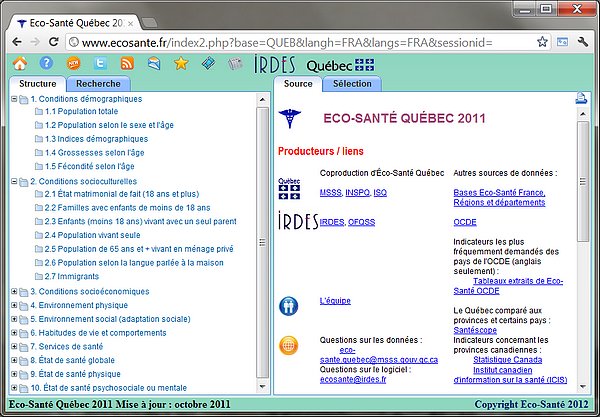Select the Eco-Santé Québec browser tab
The height and width of the screenshot is (417, 600).
[75, 23]
